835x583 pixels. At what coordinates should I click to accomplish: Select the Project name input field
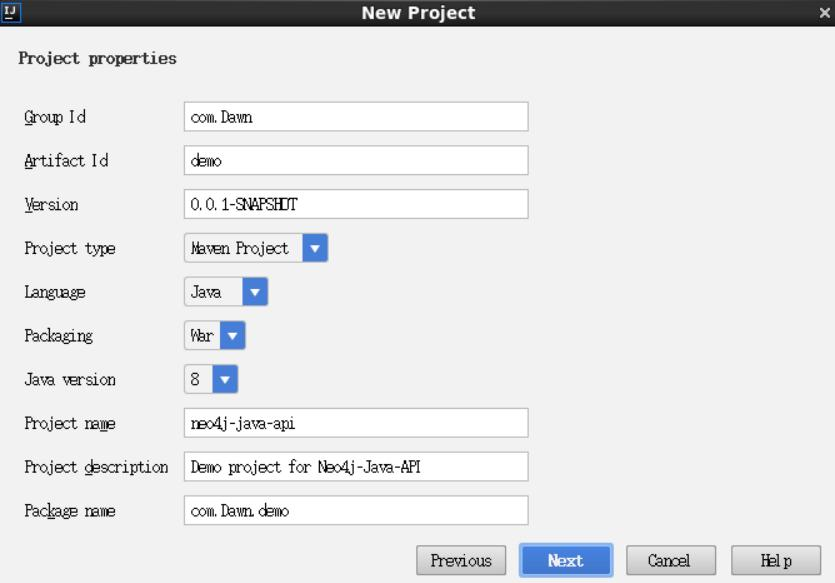(356, 423)
